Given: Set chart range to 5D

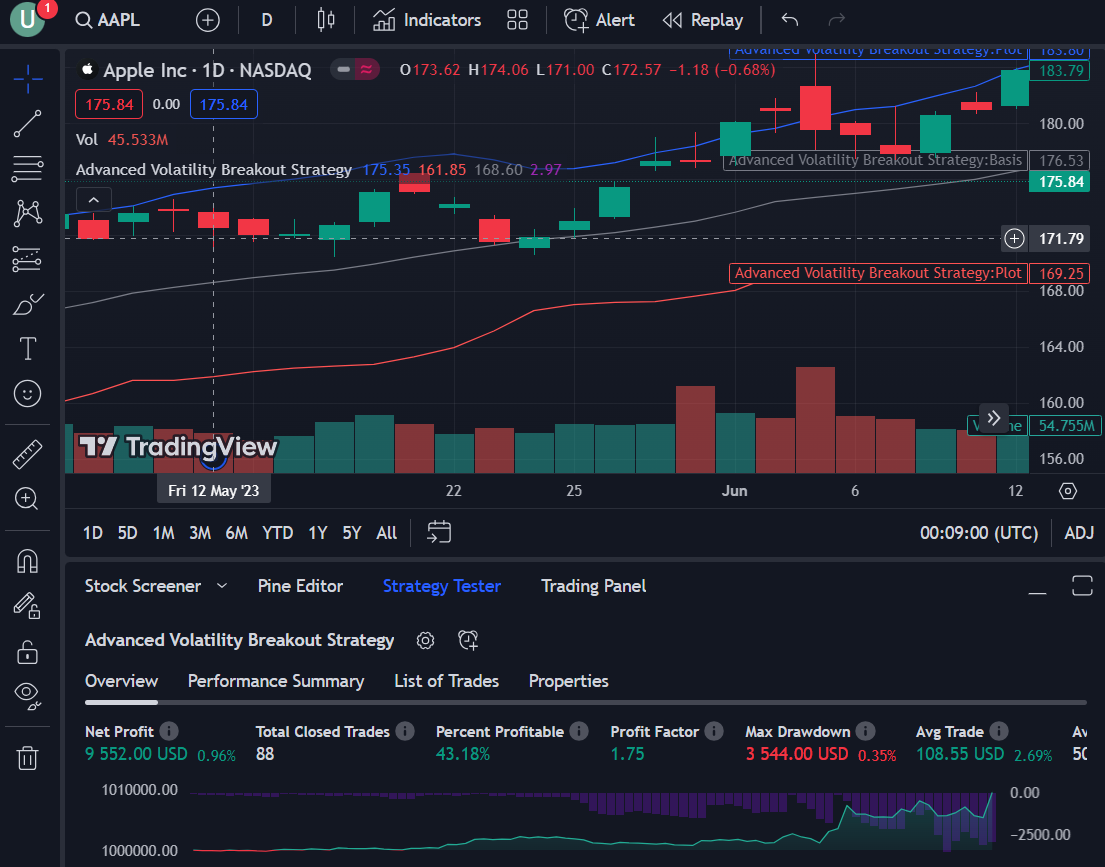Looking at the screenshot, I should click(x=128, y=533).
